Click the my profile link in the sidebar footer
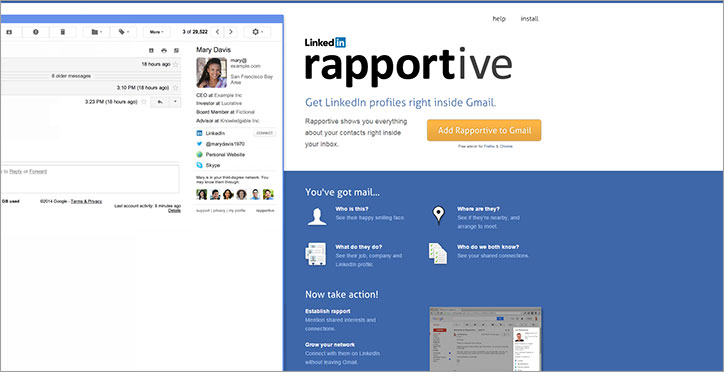Viewport: 724px width, 372px height. coord(237,210)
